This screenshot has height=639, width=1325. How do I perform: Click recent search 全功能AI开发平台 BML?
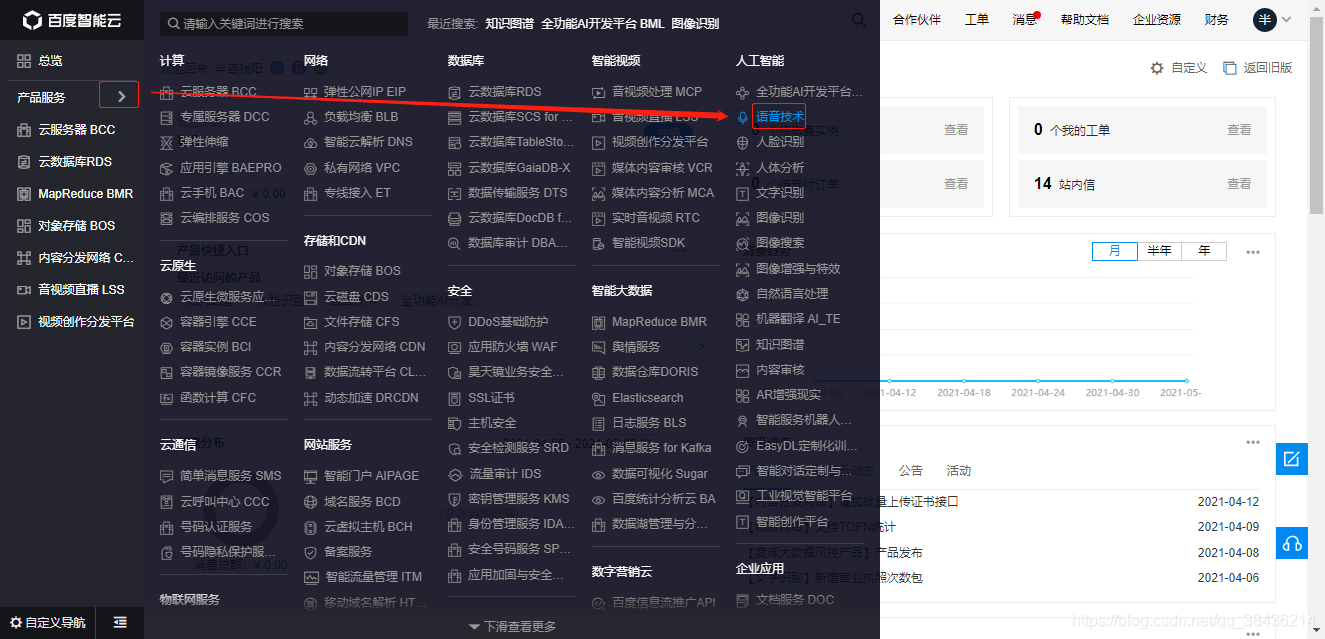coord(602,23)
